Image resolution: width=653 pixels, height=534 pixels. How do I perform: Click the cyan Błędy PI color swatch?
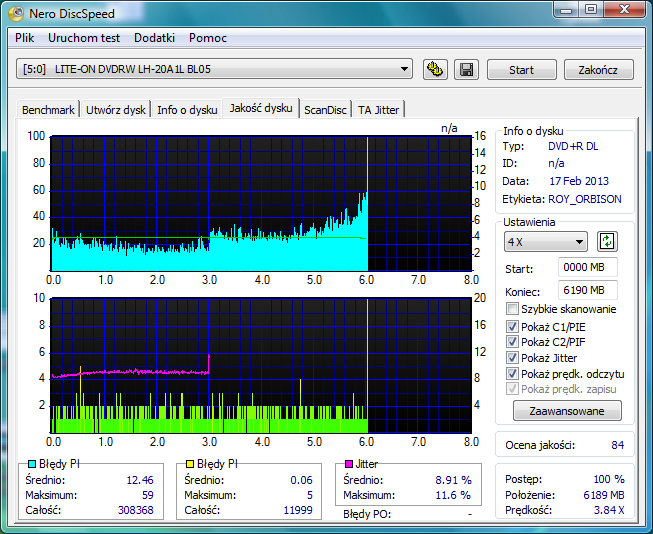32,464
